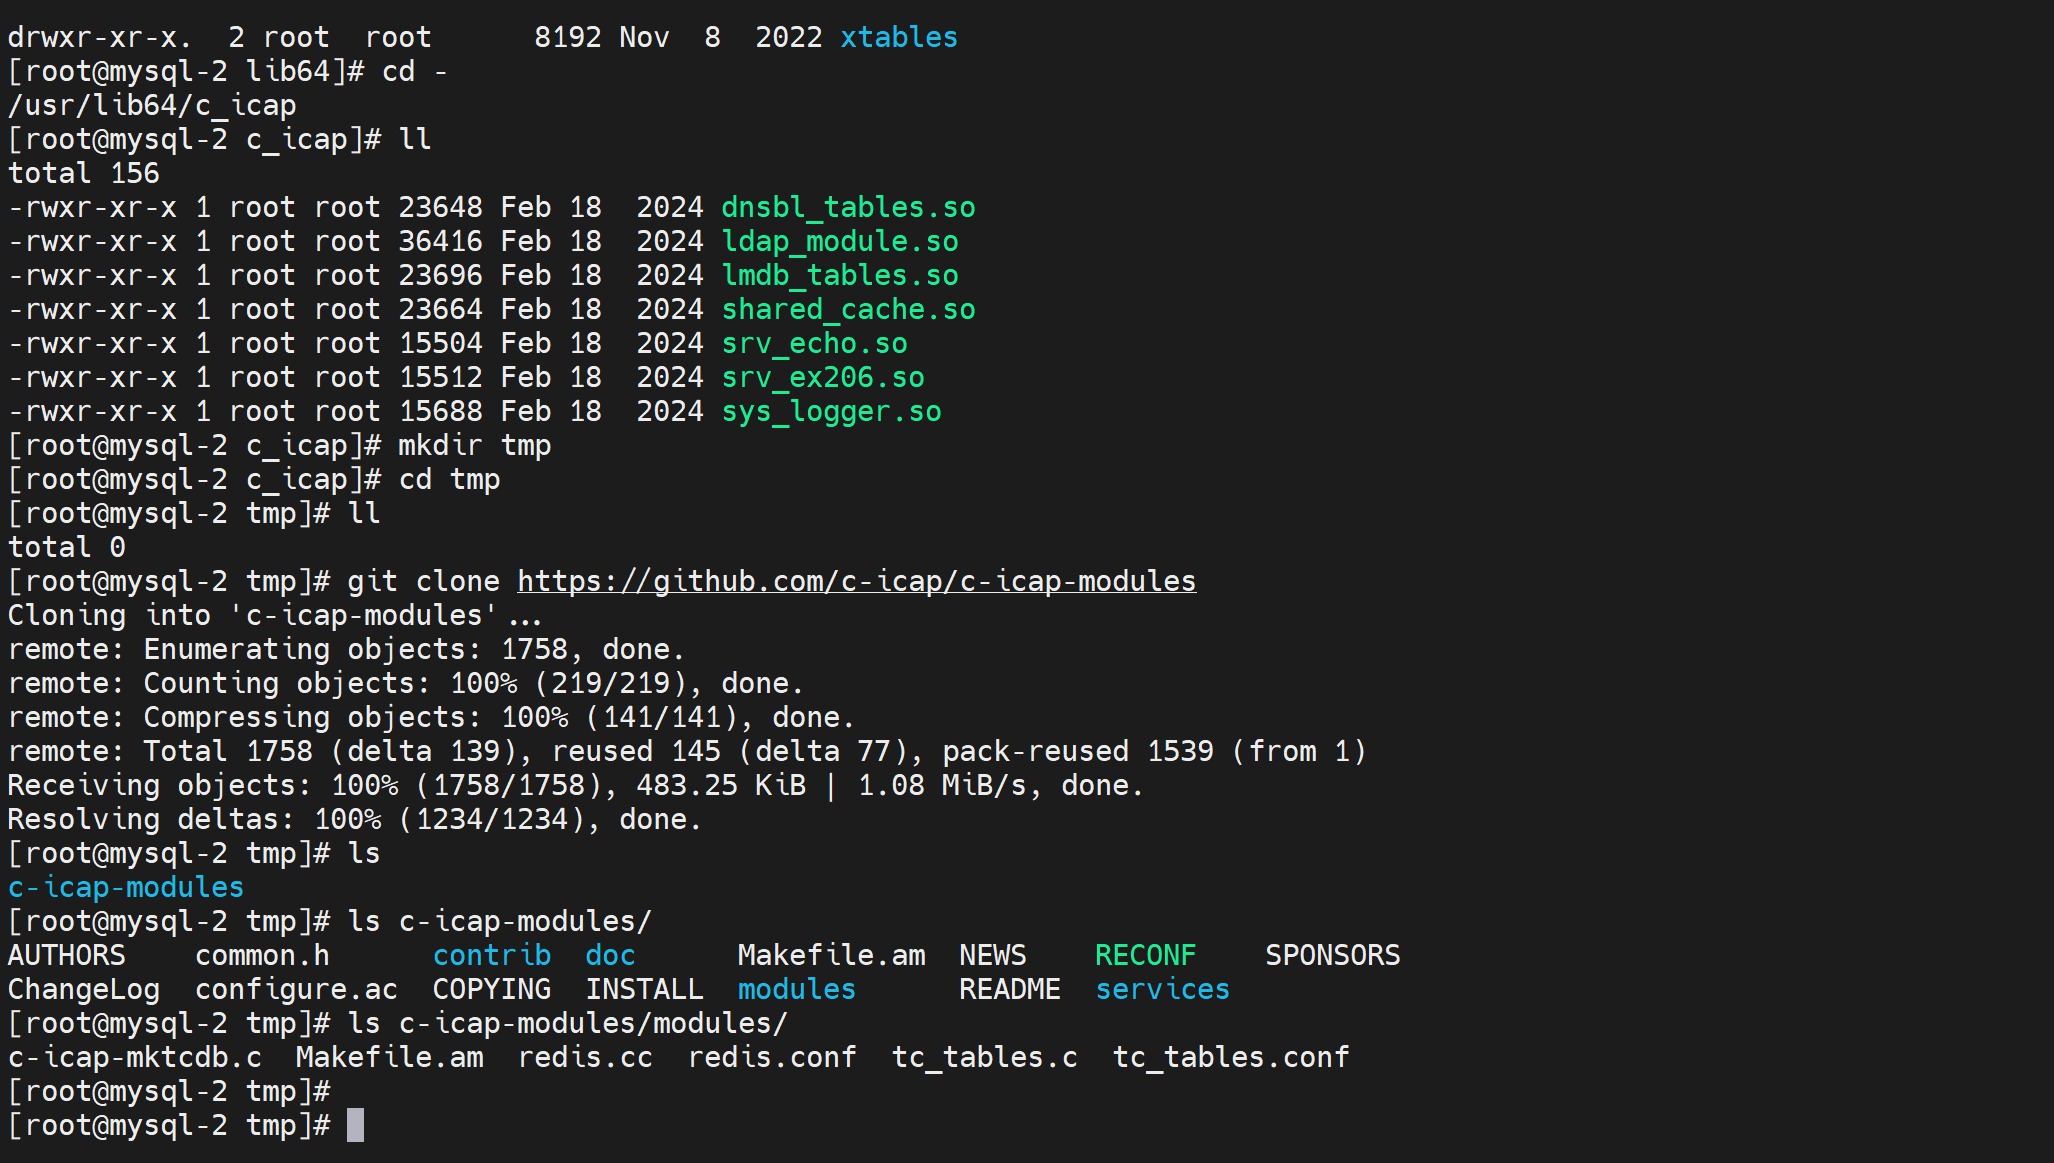The image size is (2054, 1163).
Task: Click the blue modules directory name
Action: tap(796, 989)
